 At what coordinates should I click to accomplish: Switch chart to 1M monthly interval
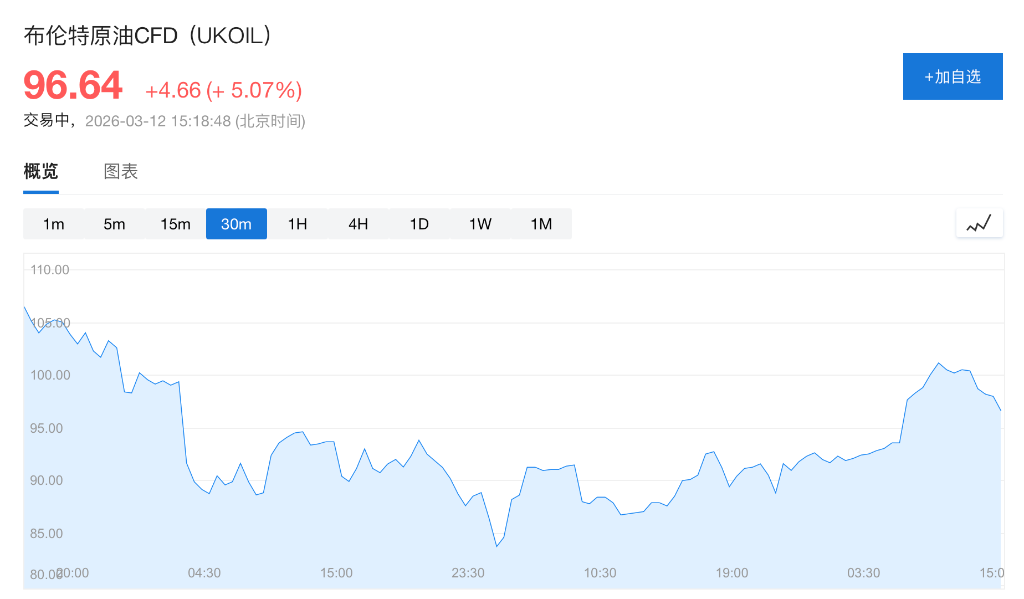[541, 224]
